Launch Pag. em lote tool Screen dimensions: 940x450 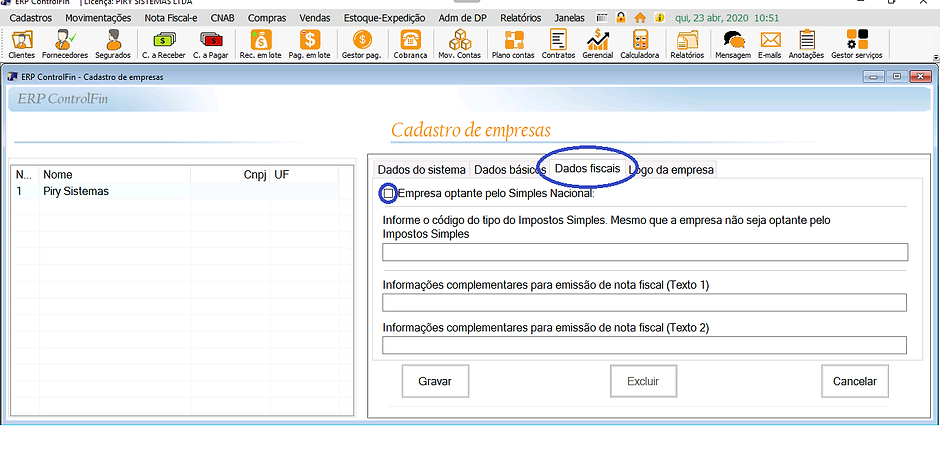coord(309,45)
